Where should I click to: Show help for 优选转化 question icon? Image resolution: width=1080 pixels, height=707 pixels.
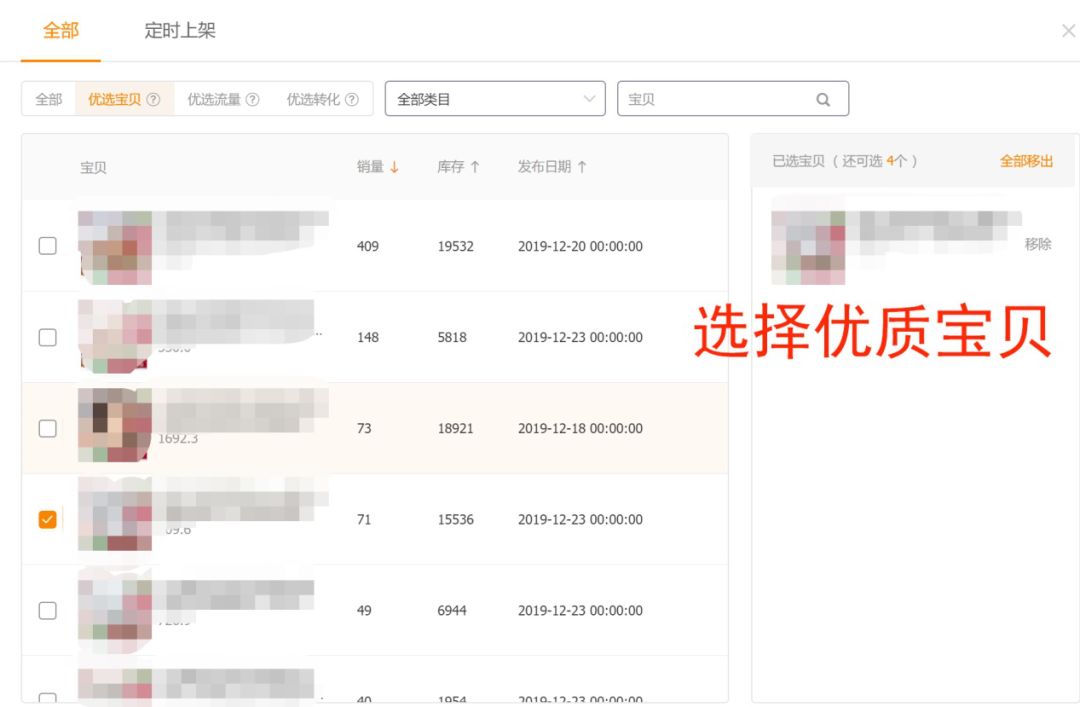[x=352, y=99]
